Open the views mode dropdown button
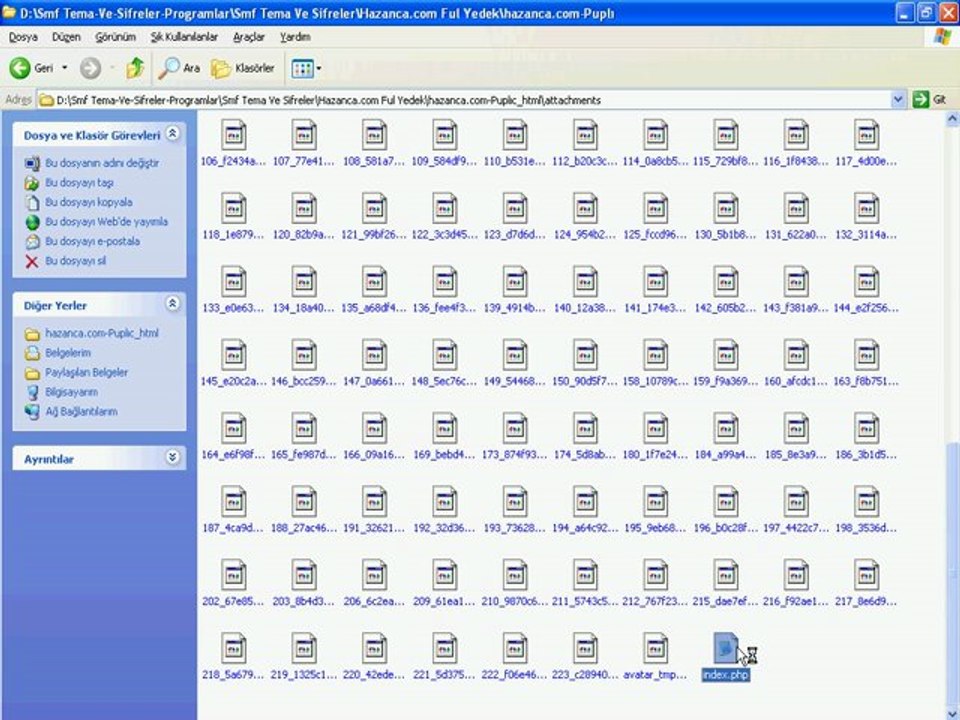960x720 pixels. coord(306,68)
